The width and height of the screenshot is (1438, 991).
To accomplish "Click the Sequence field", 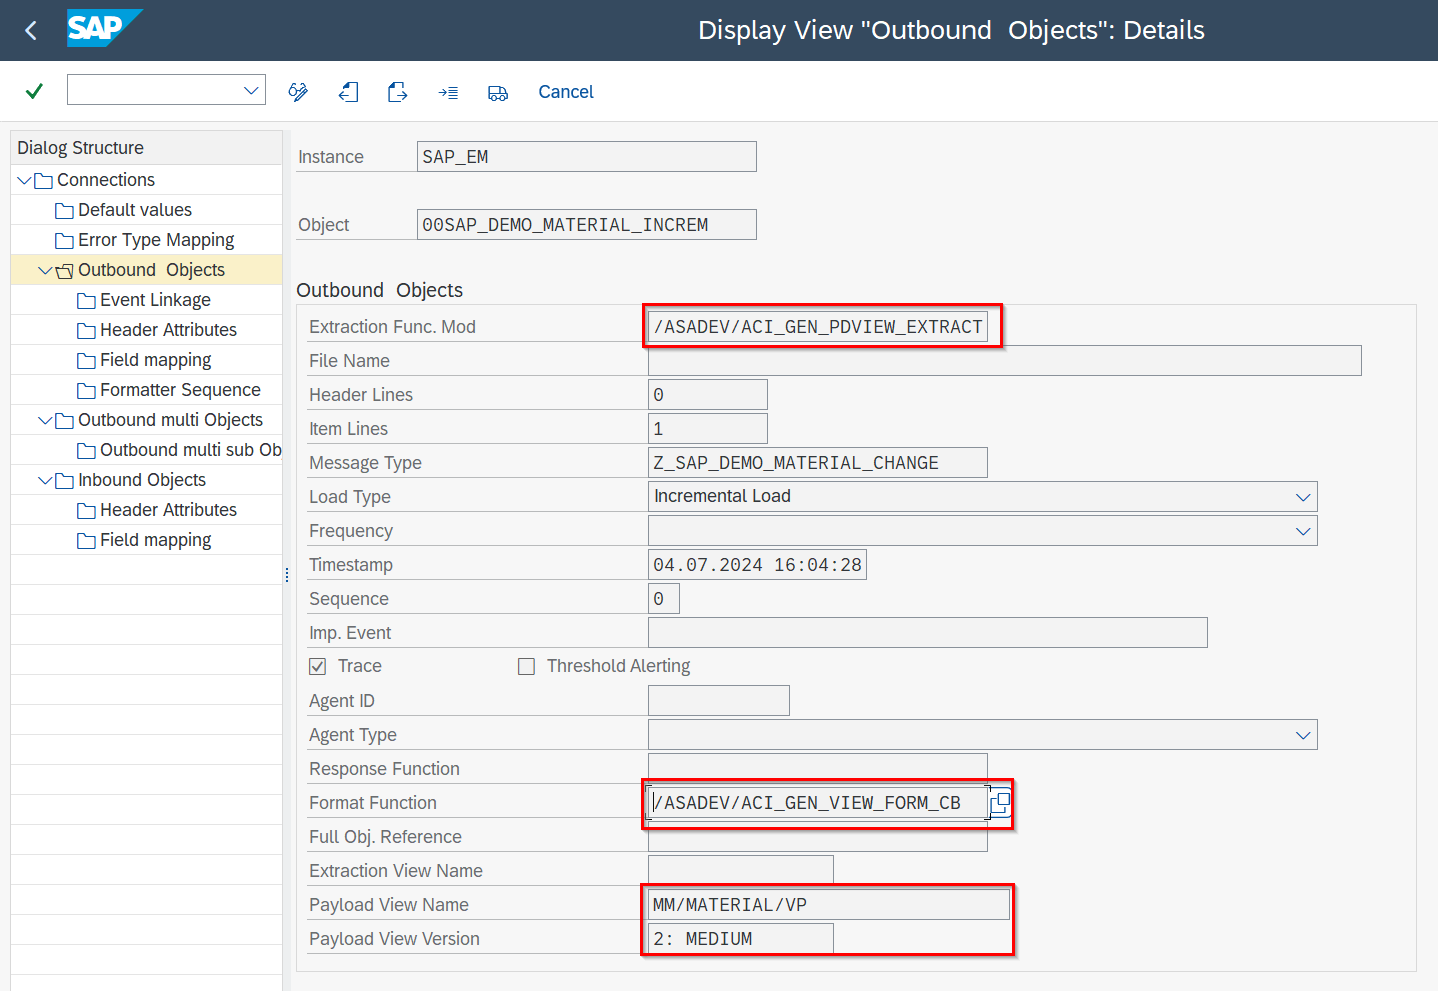I will point(664,599).
